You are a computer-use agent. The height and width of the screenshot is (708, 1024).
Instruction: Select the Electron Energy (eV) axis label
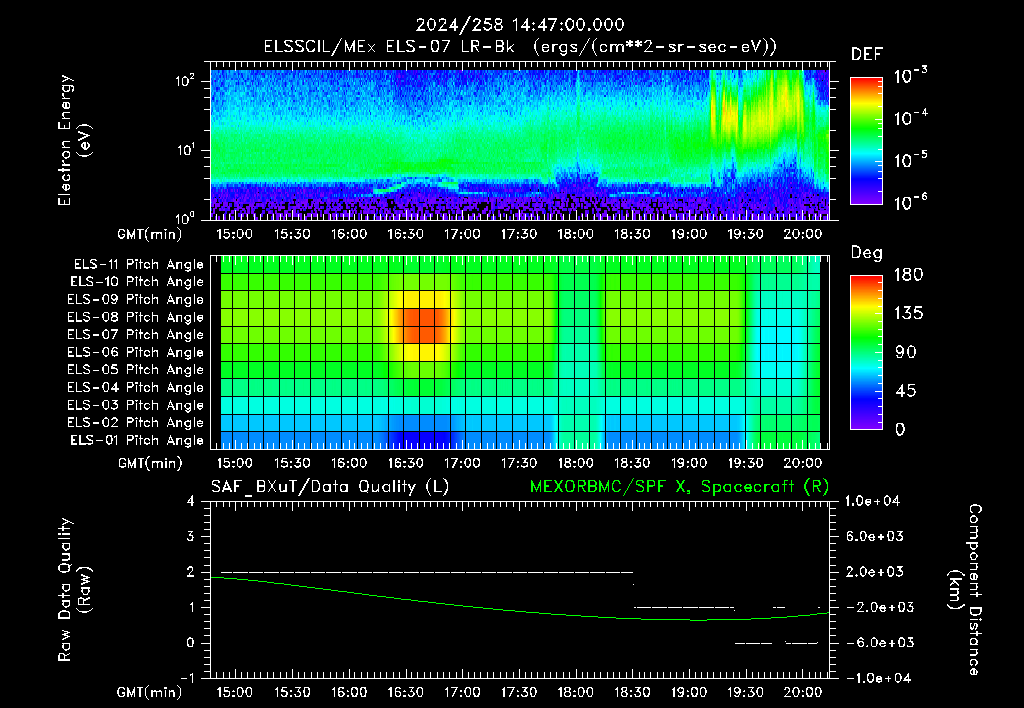(x=74, y=140)
